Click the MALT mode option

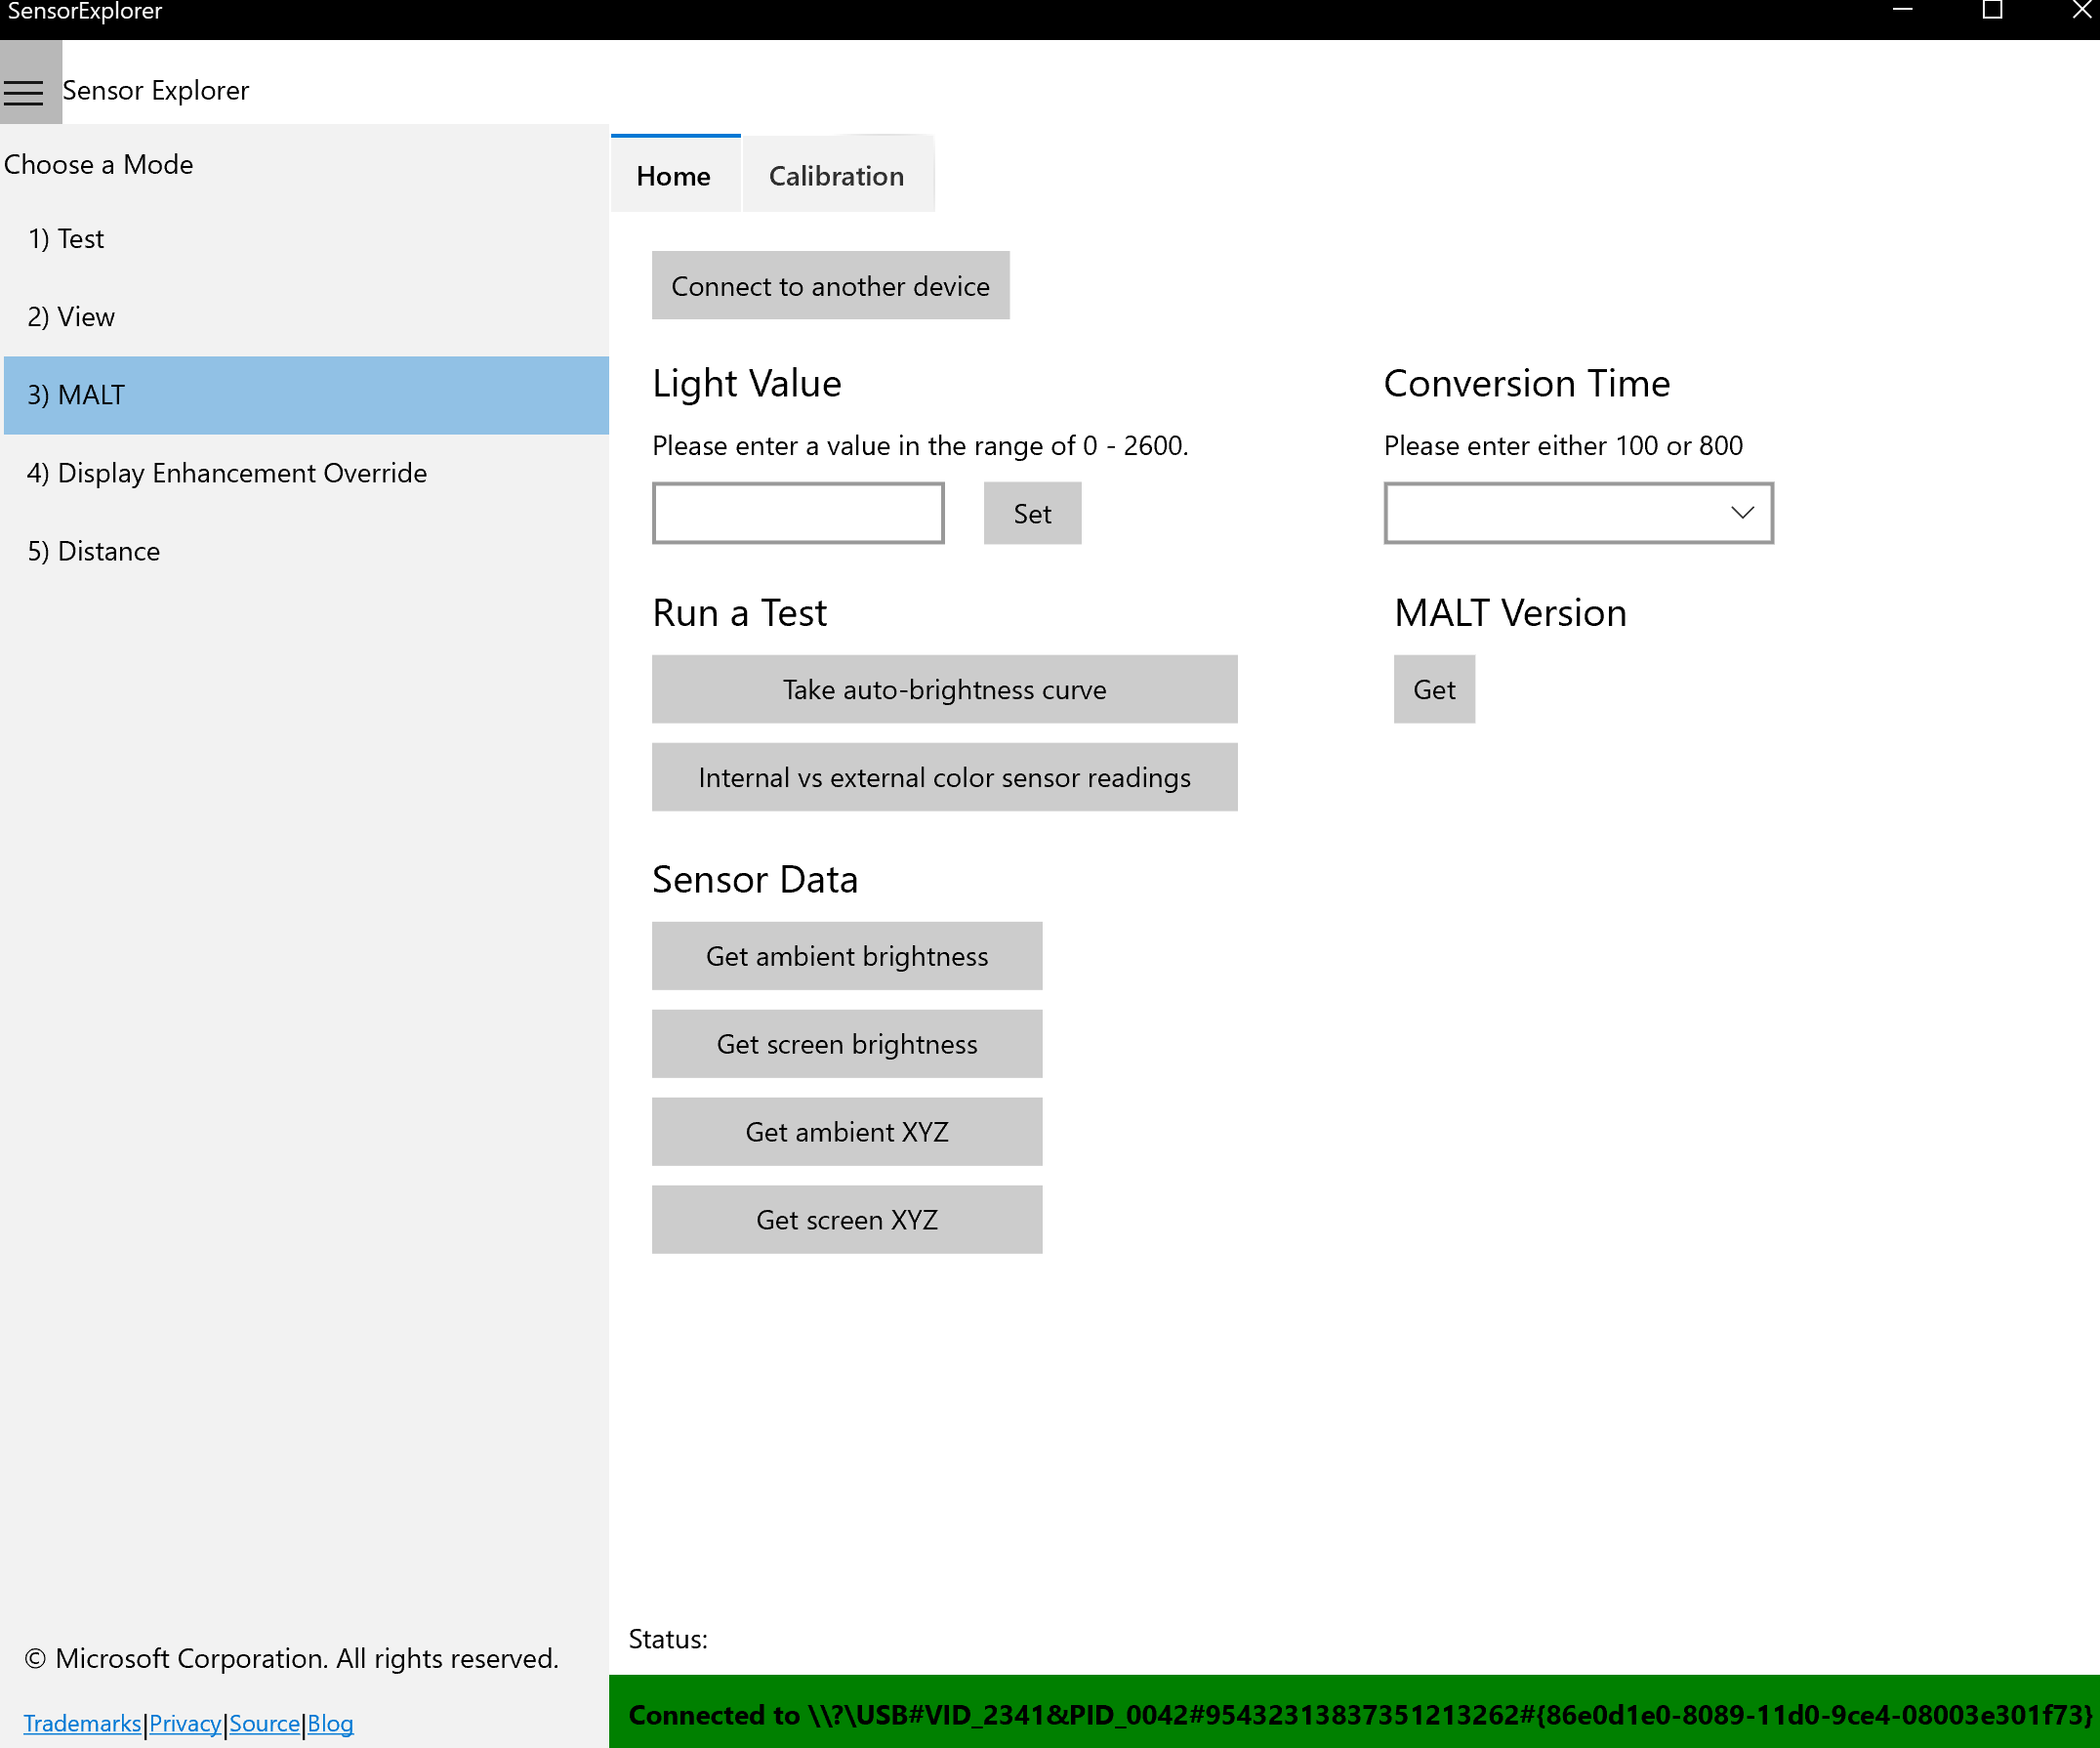click(x=306, y=395)
